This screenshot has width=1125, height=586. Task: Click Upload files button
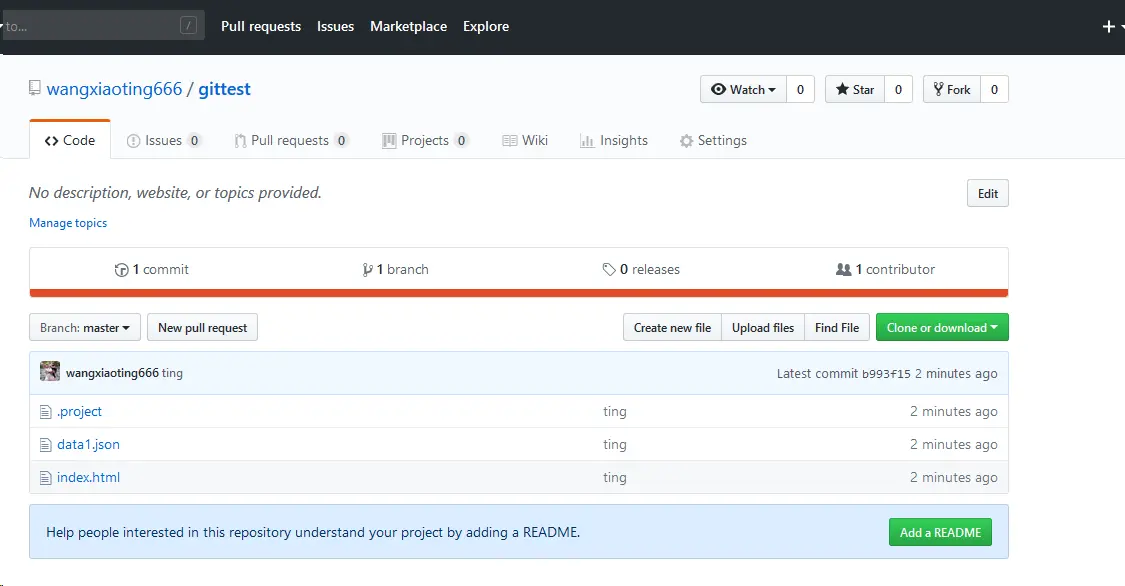click(x=763, y=328)
